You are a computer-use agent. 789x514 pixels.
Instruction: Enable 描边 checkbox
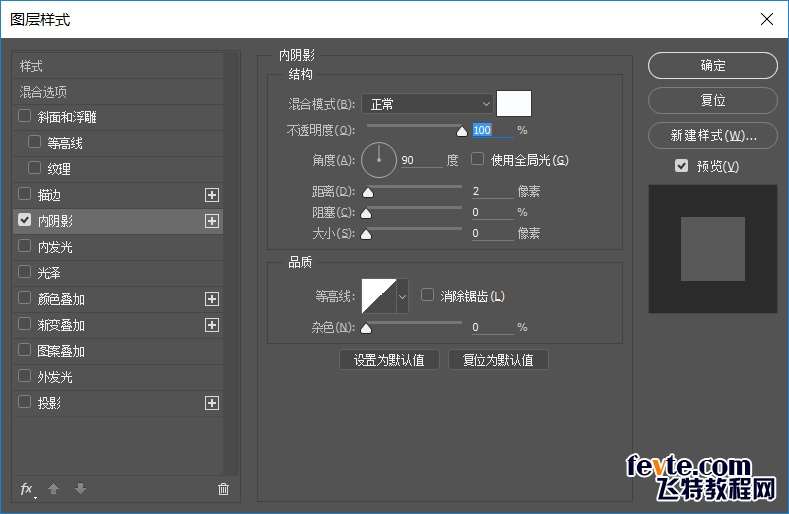point(24,194)
